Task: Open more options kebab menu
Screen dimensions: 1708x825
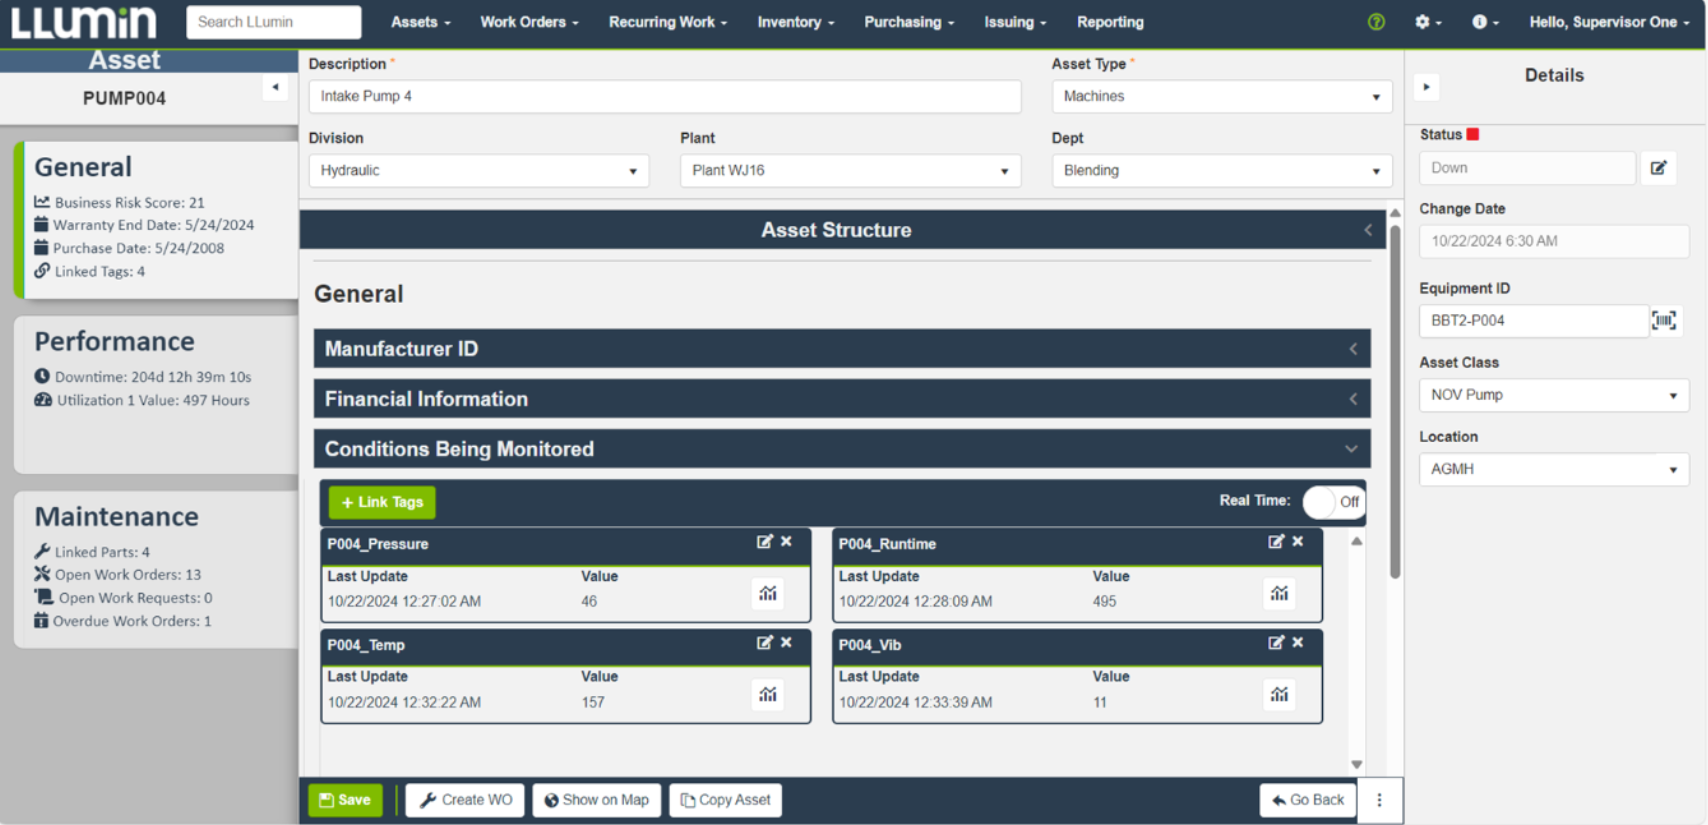Action: coord(1379,800)
